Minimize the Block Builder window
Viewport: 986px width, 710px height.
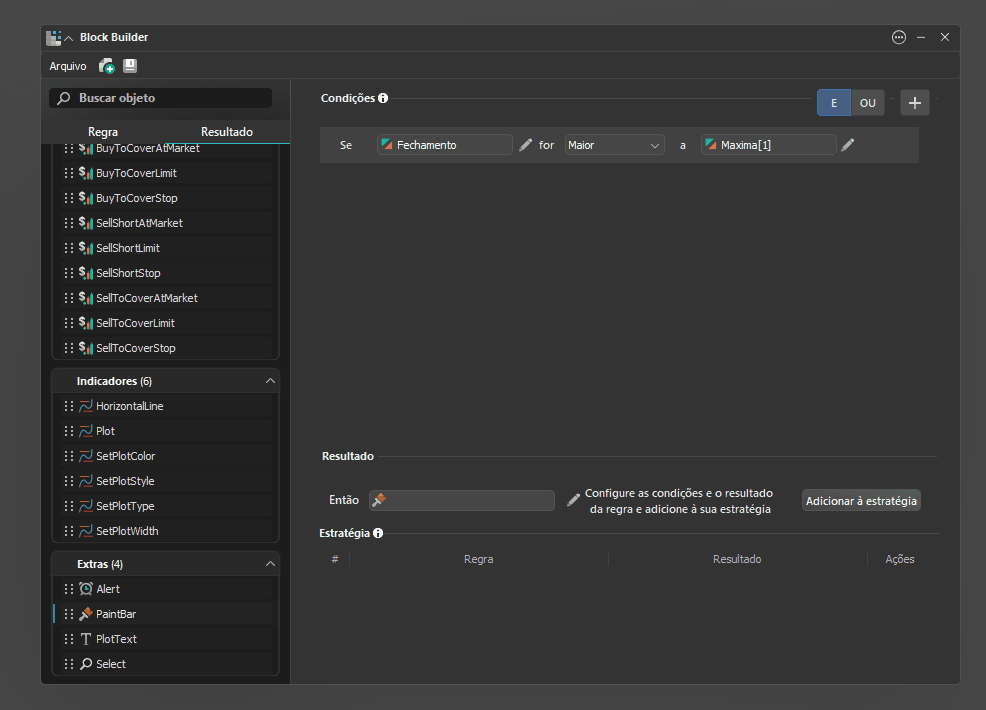[921, 38]
